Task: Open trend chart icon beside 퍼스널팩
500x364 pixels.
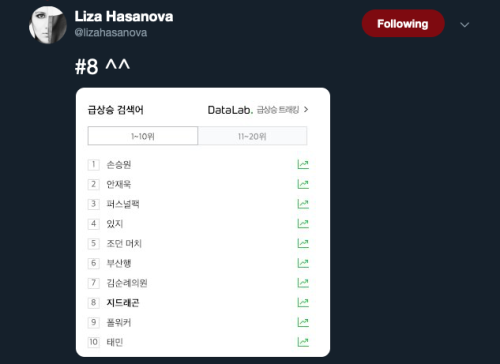Action: point(303,204)
